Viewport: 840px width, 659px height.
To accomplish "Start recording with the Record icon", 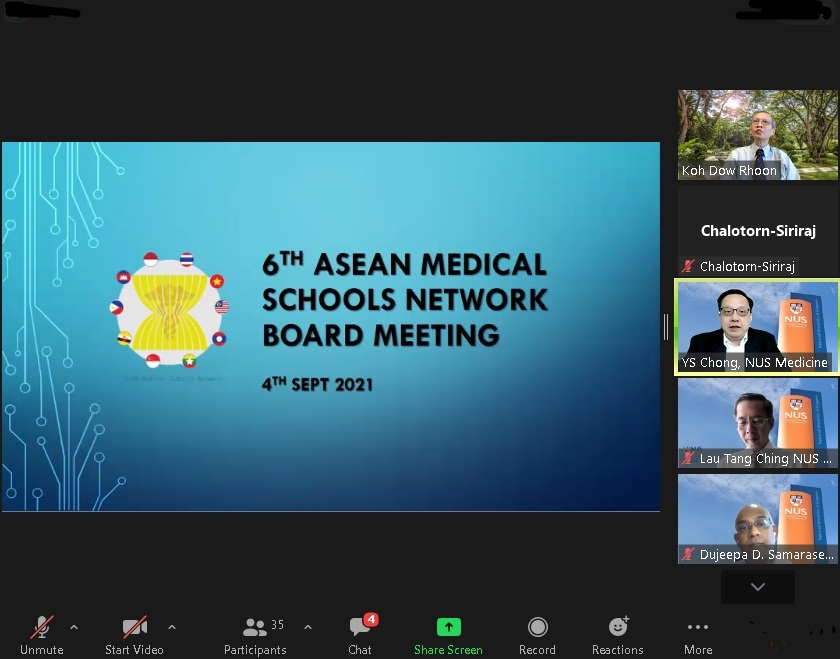I will click(537, 627).
